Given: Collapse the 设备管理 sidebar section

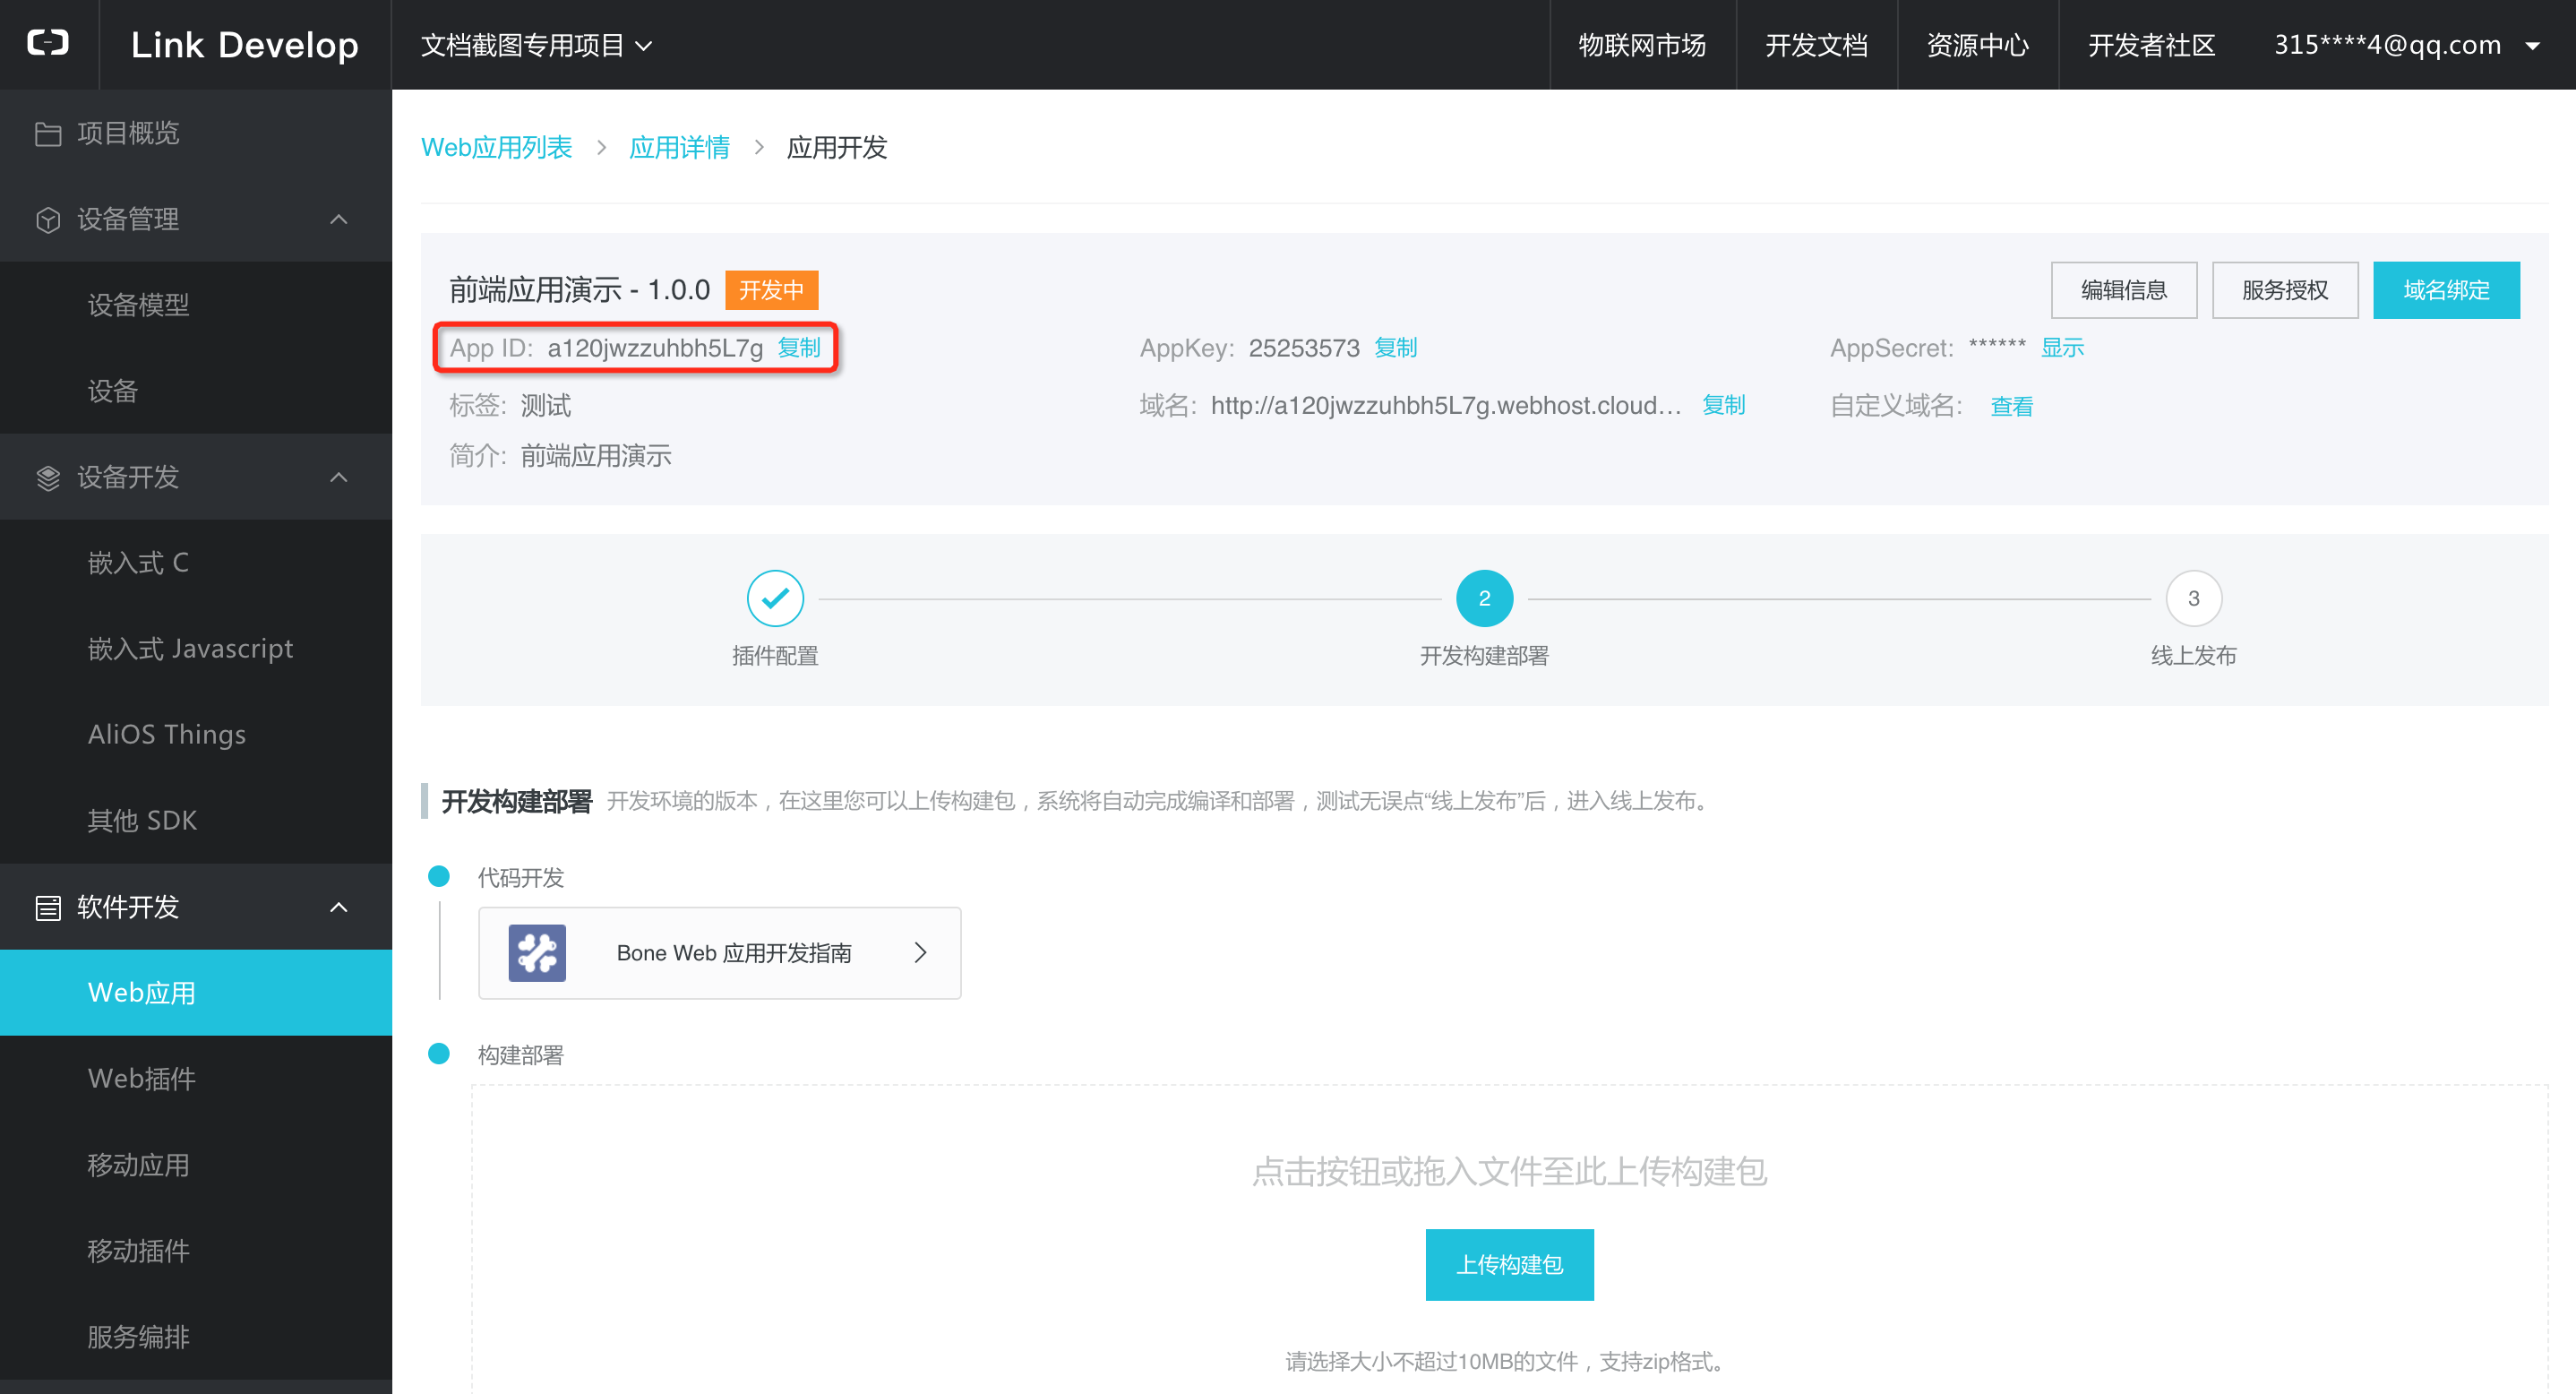Looking at the screenshot, I should [339, 220].
